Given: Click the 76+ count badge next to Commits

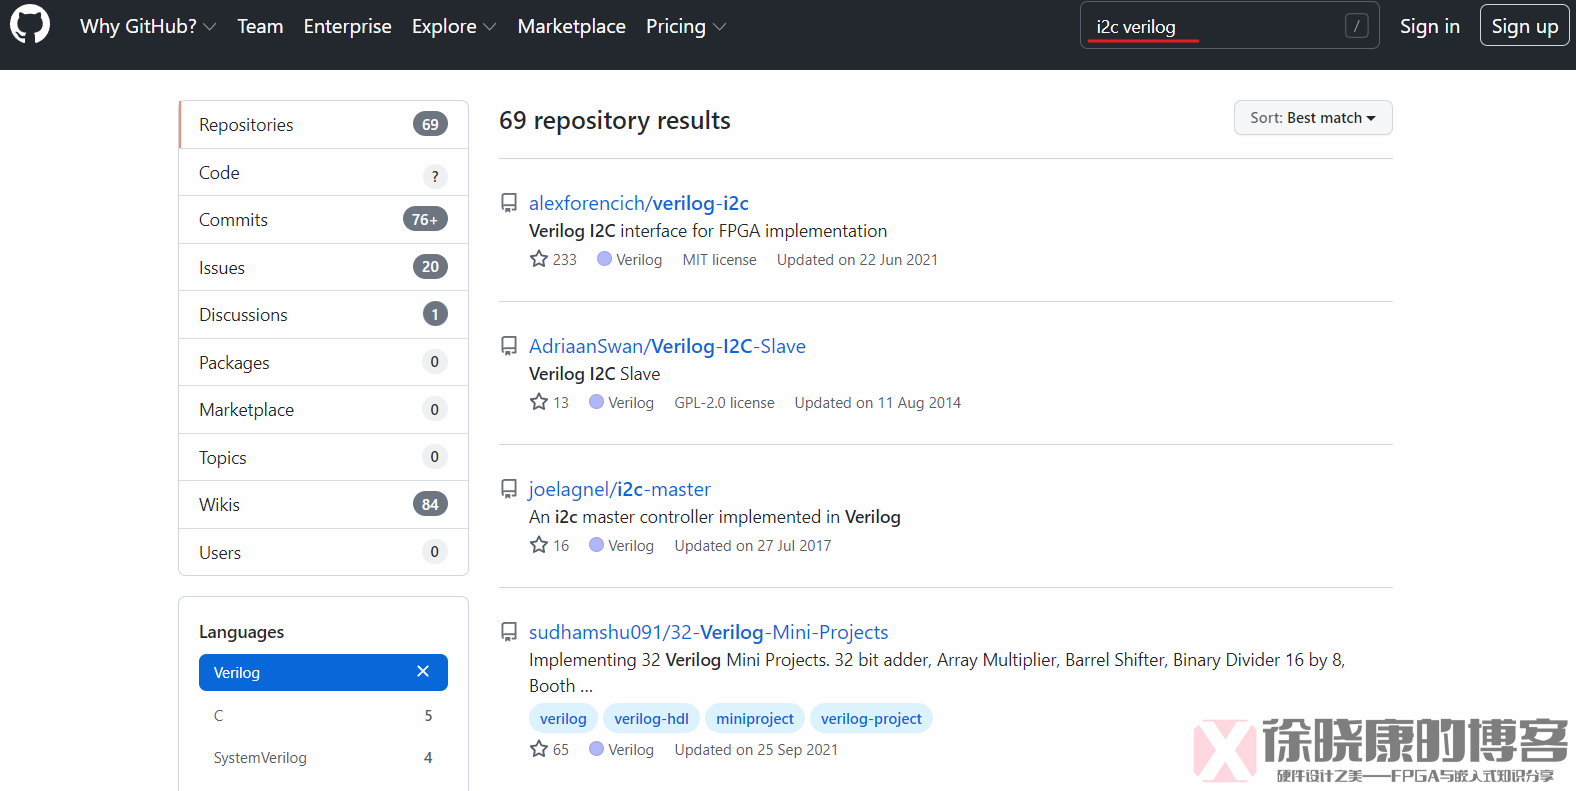Looking at the screenshot, I should [425, 219].
